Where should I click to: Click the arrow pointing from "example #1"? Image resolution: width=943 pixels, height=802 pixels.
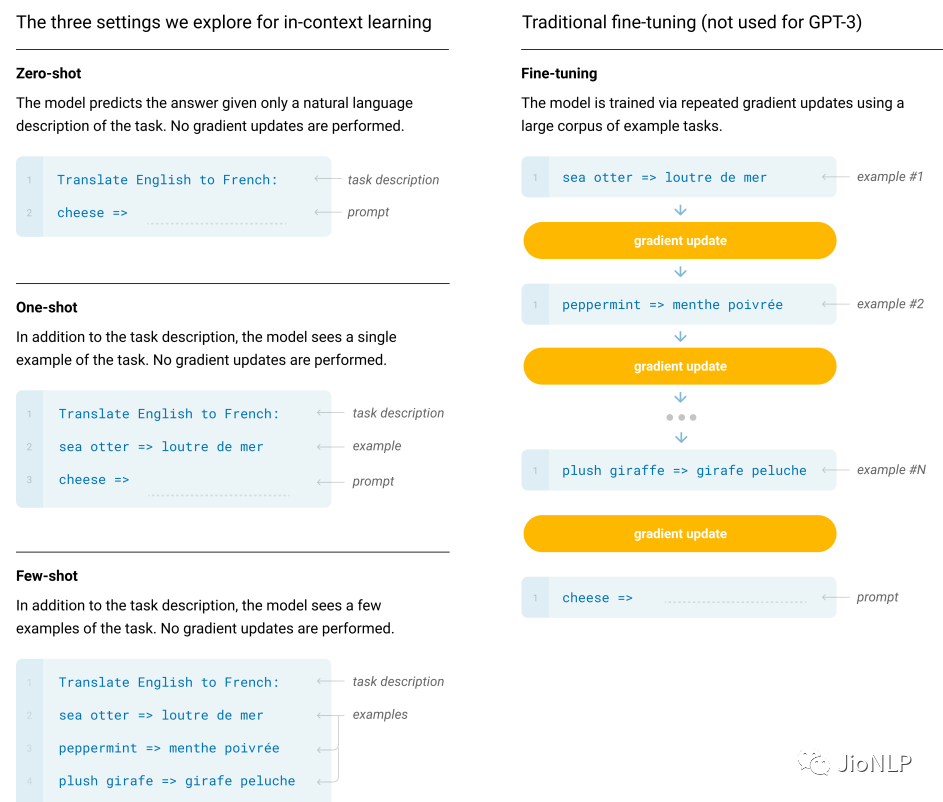pos(834,177)
